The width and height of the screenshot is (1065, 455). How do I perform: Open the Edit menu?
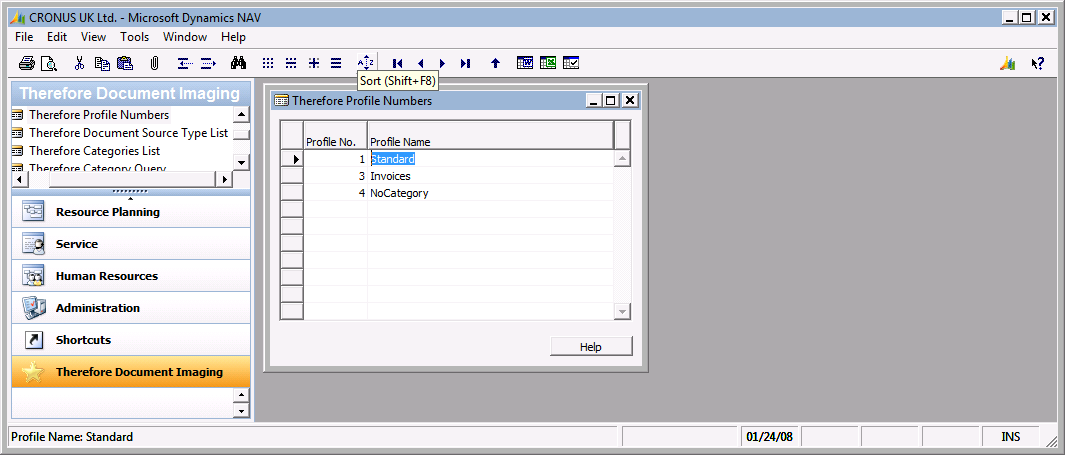tap(57, 37)
